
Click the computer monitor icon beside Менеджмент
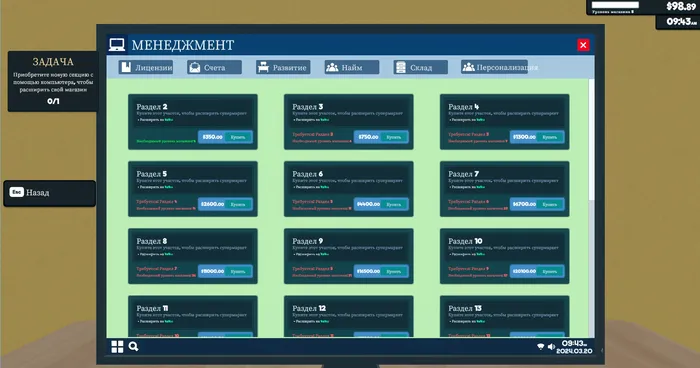117,45
